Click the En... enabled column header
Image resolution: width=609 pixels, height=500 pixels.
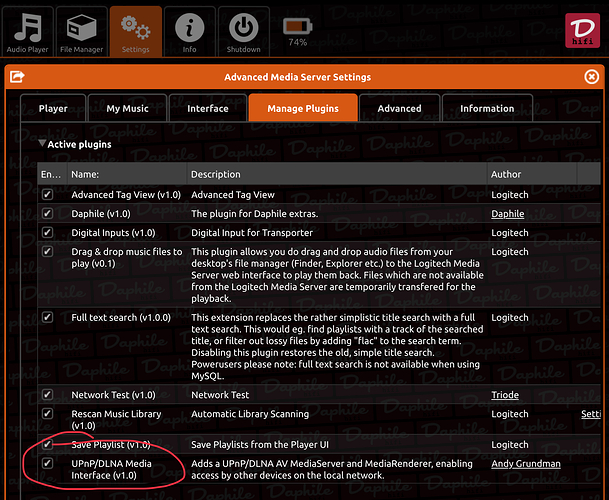tap(52, 174)
